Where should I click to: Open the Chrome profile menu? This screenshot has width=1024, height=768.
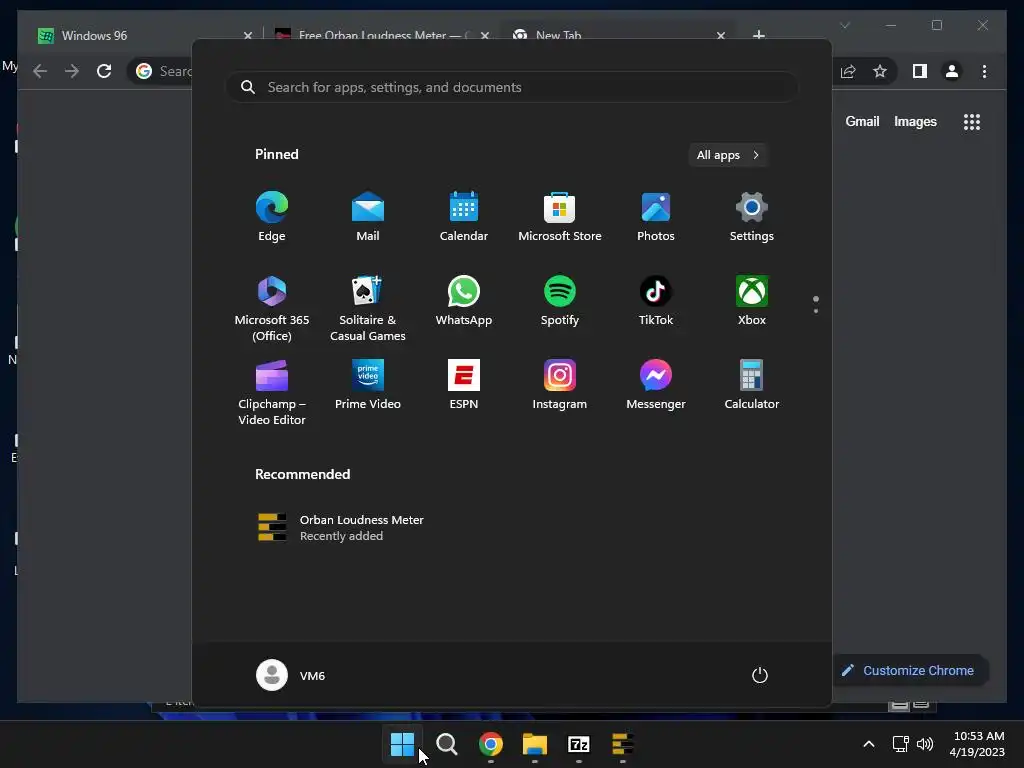pos(952,71)
